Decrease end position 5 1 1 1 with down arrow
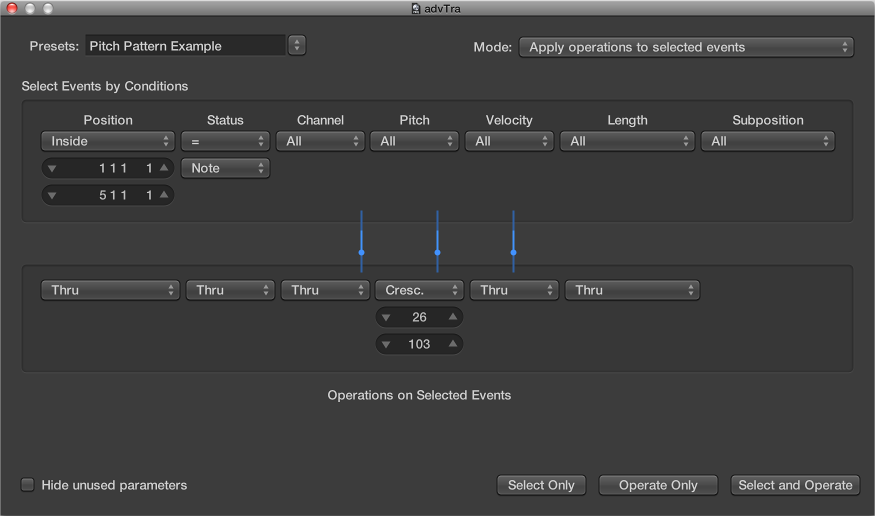Screen dimensions: 876x516 coord(52,195)
